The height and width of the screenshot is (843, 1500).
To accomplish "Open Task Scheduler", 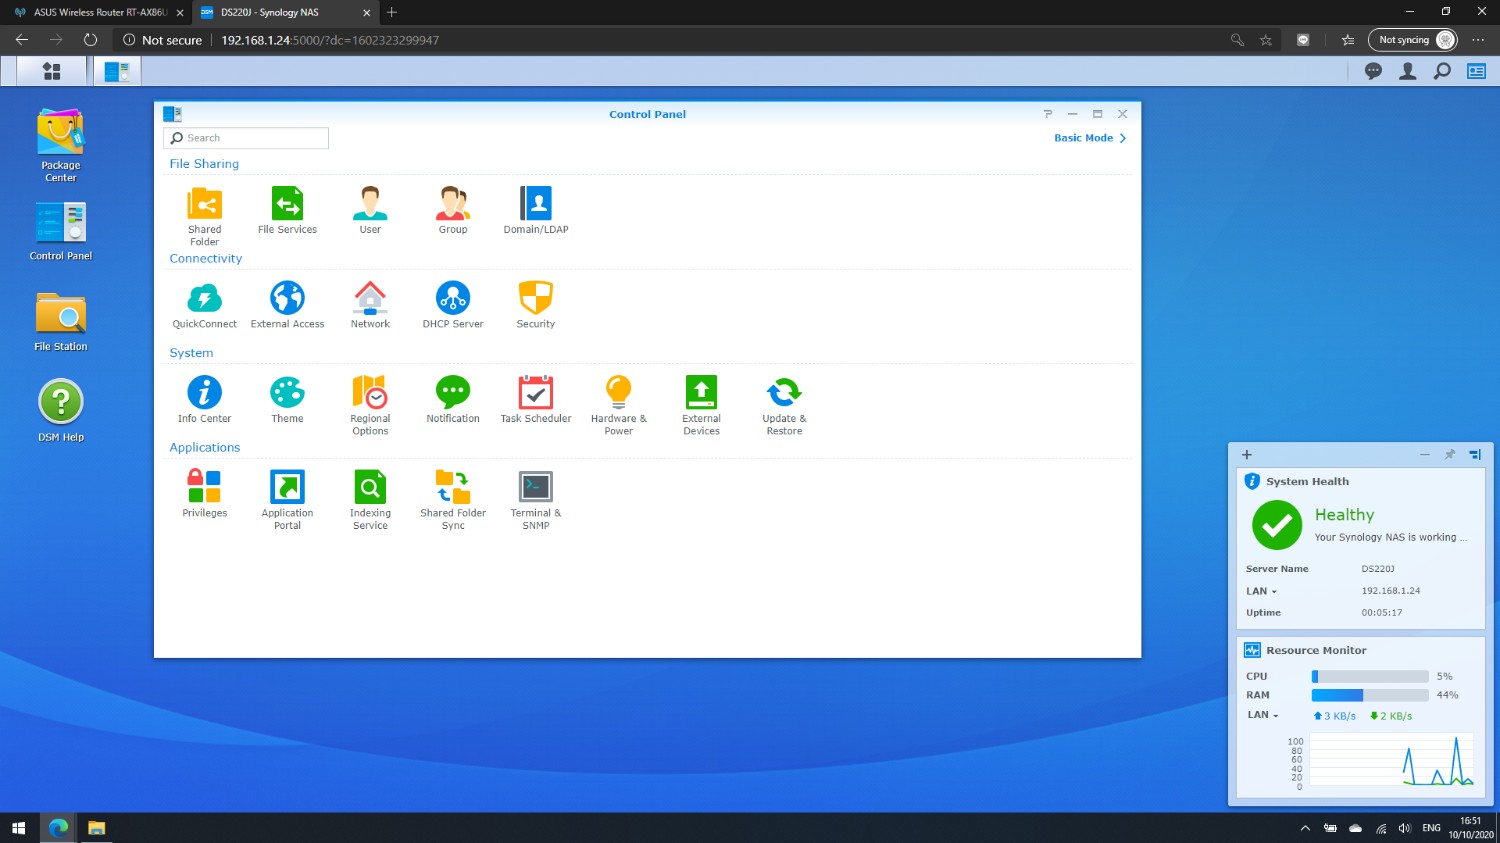I will point(536,399).
